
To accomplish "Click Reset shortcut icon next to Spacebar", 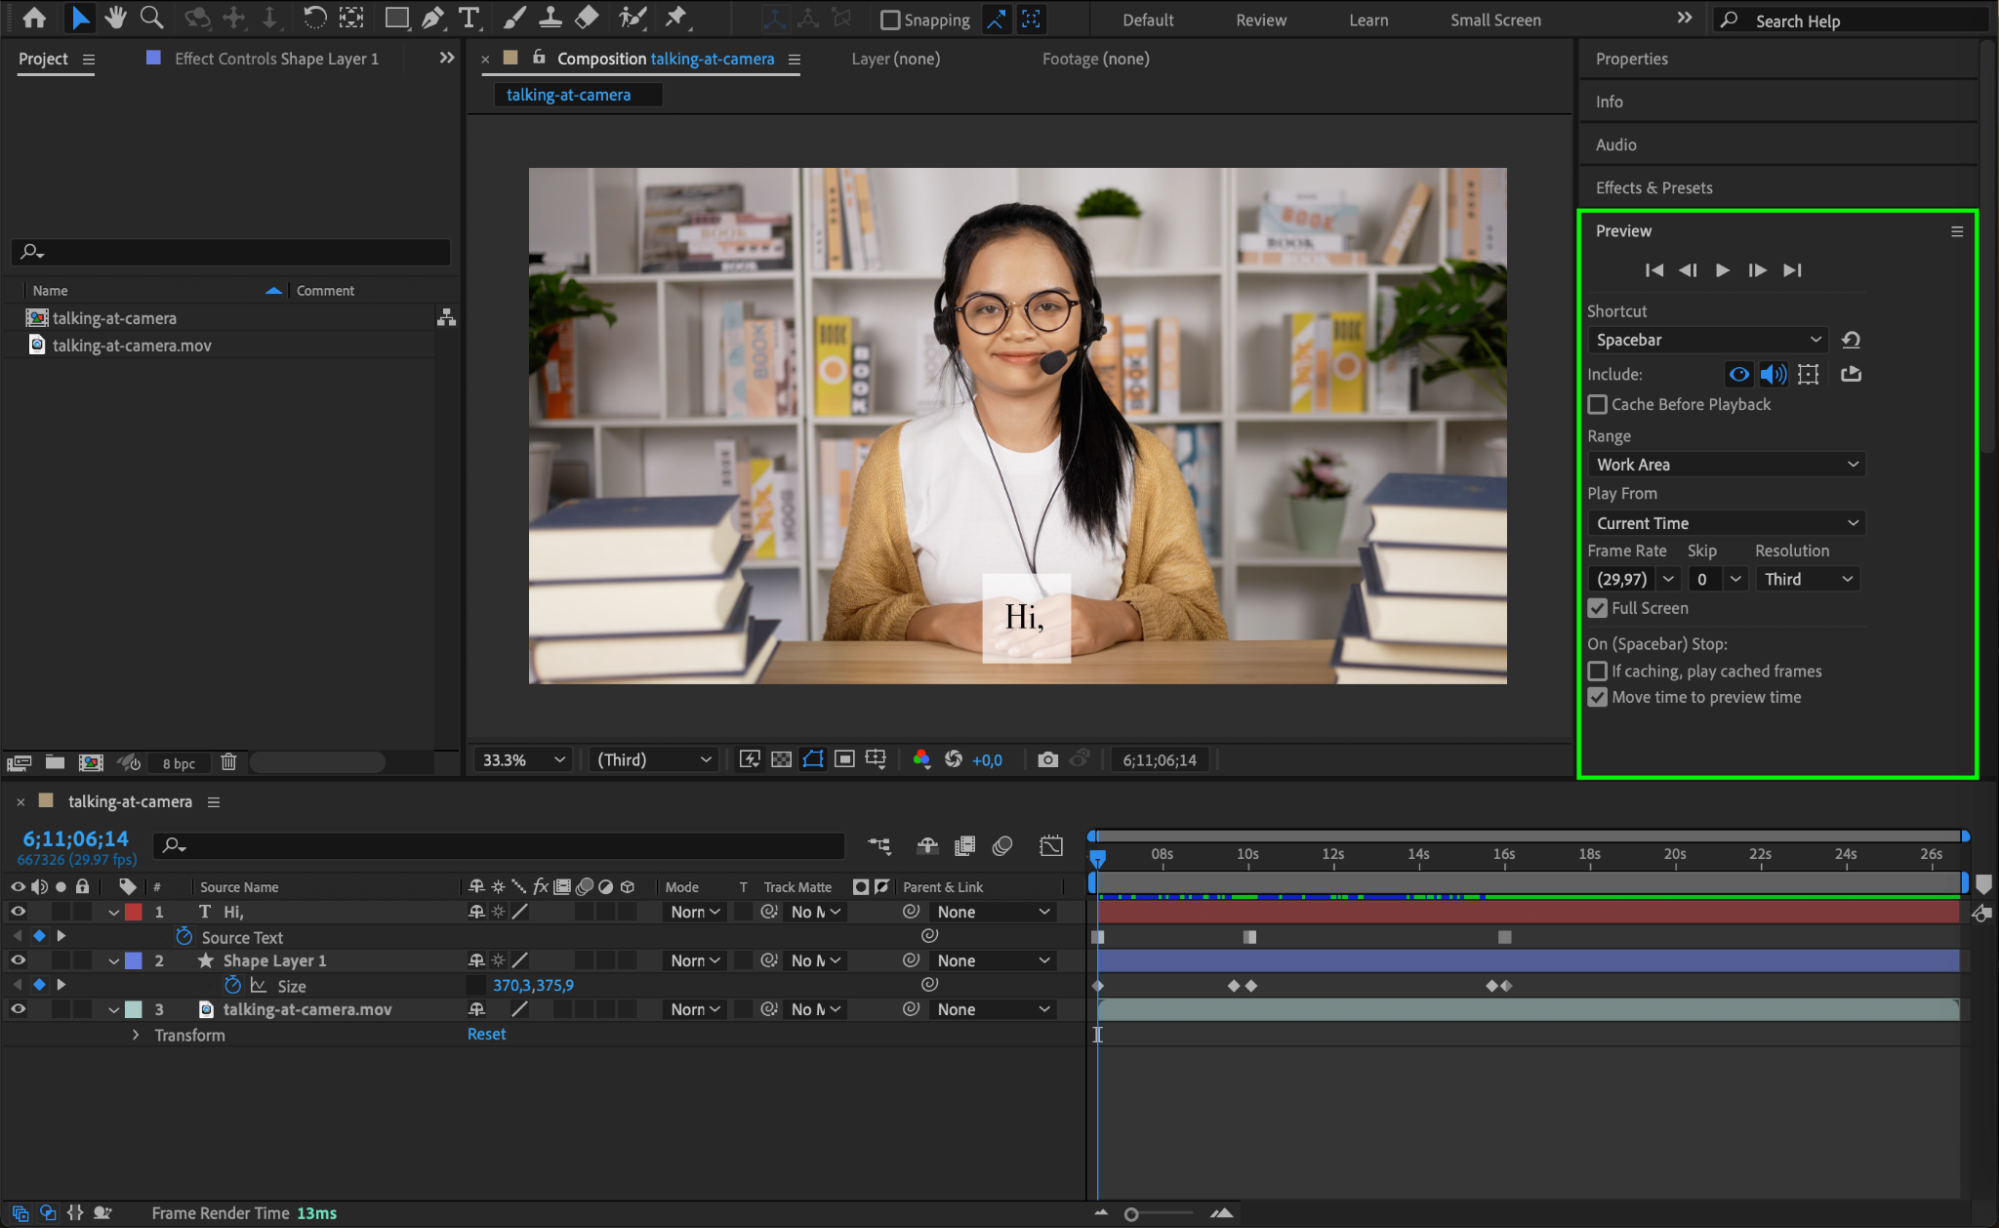I will point(1851,340).
